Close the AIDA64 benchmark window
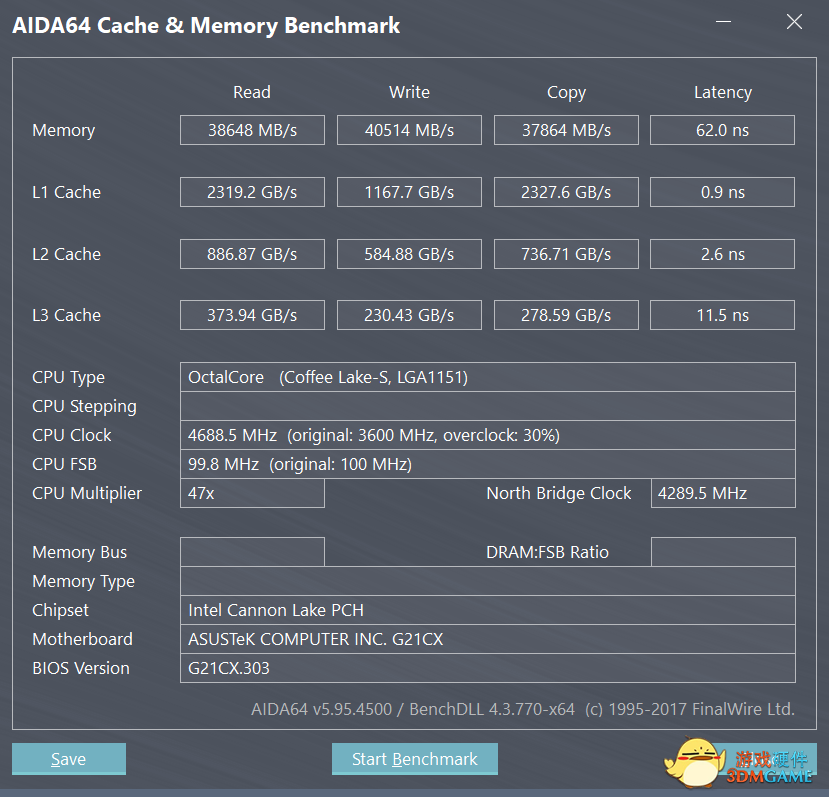Image resolution: width=829 pixels, height=797 pixels. [794, 22]
